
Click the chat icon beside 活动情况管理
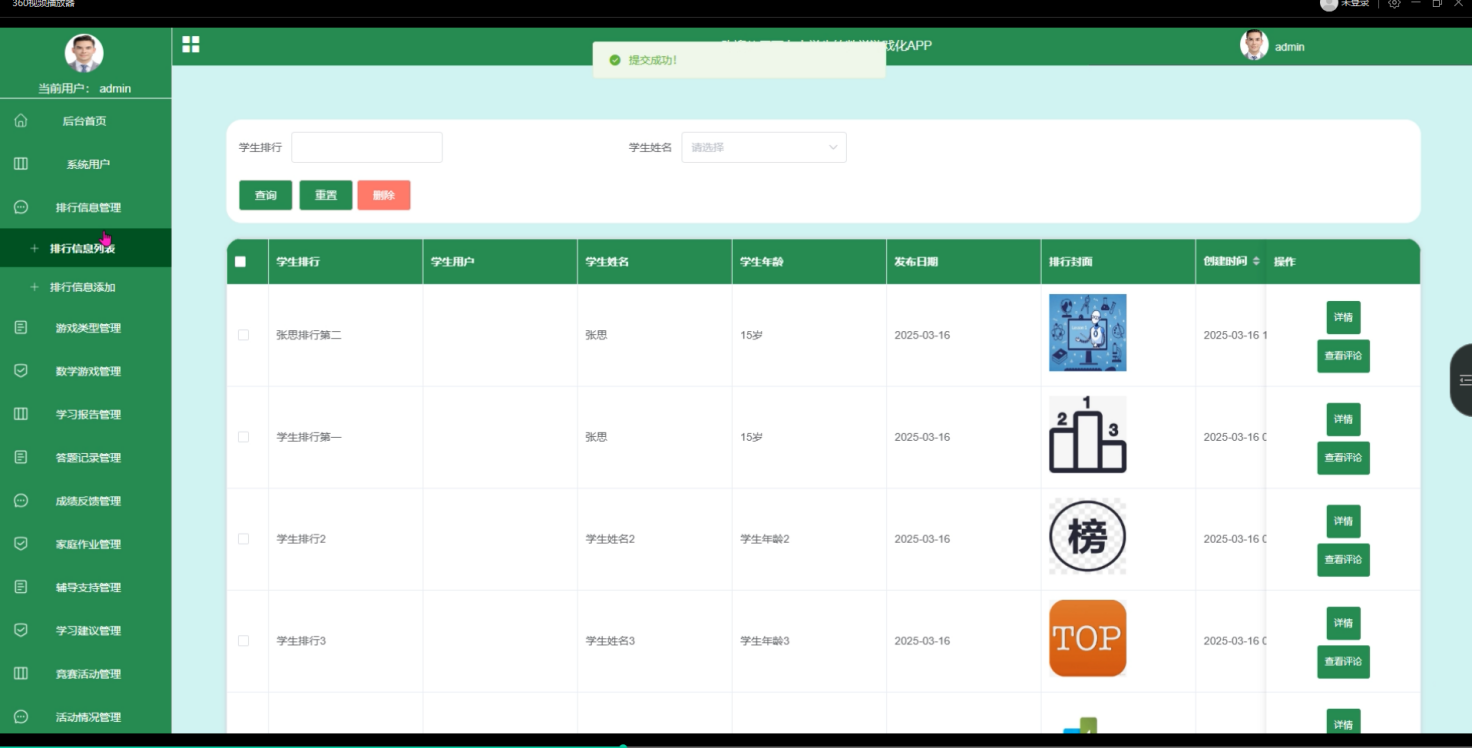click(21, 716)
